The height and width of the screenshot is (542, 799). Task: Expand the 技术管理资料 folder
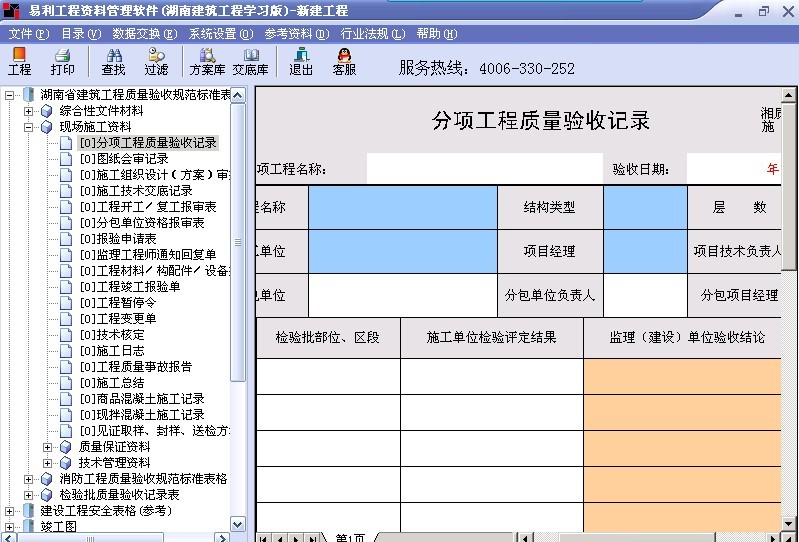(x=48, y=463)
